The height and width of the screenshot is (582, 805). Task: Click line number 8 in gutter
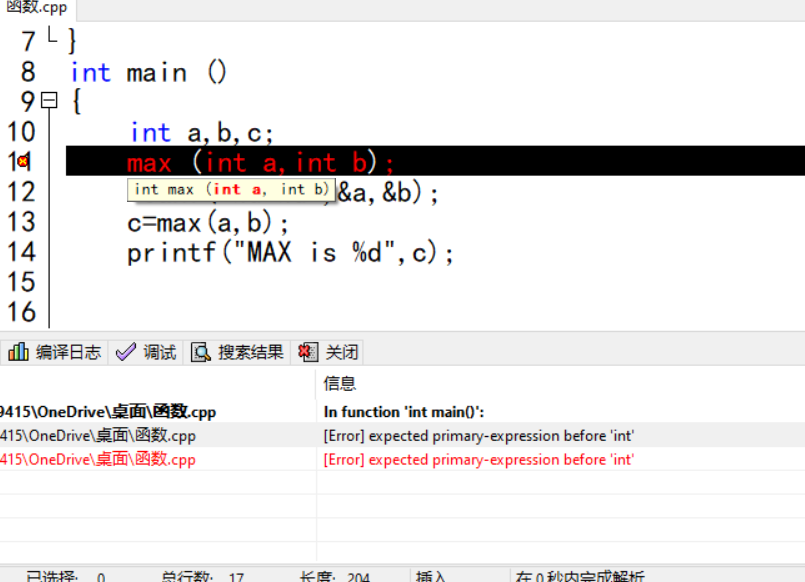point(28,72)
